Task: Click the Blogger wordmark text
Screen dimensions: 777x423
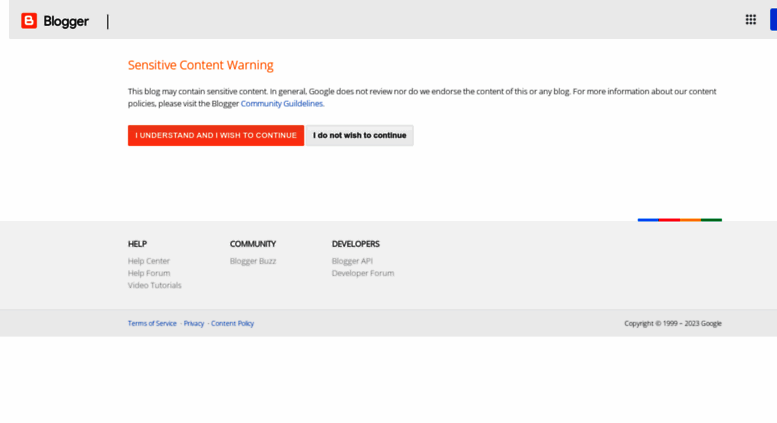Action: click(x=66, y=21)
